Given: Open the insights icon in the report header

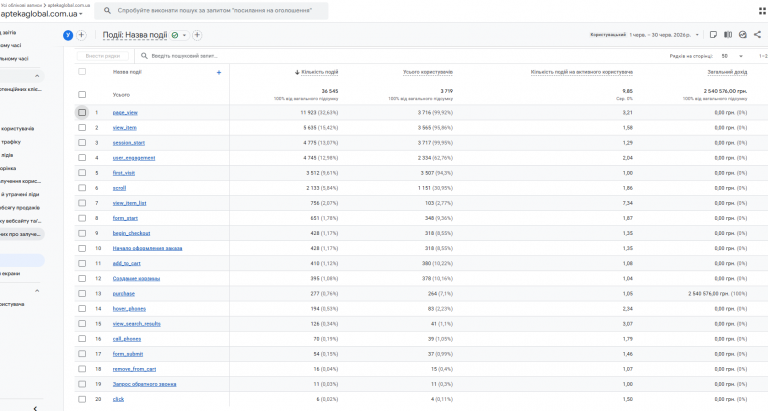Looking at the screenshot, I should 743,35.
